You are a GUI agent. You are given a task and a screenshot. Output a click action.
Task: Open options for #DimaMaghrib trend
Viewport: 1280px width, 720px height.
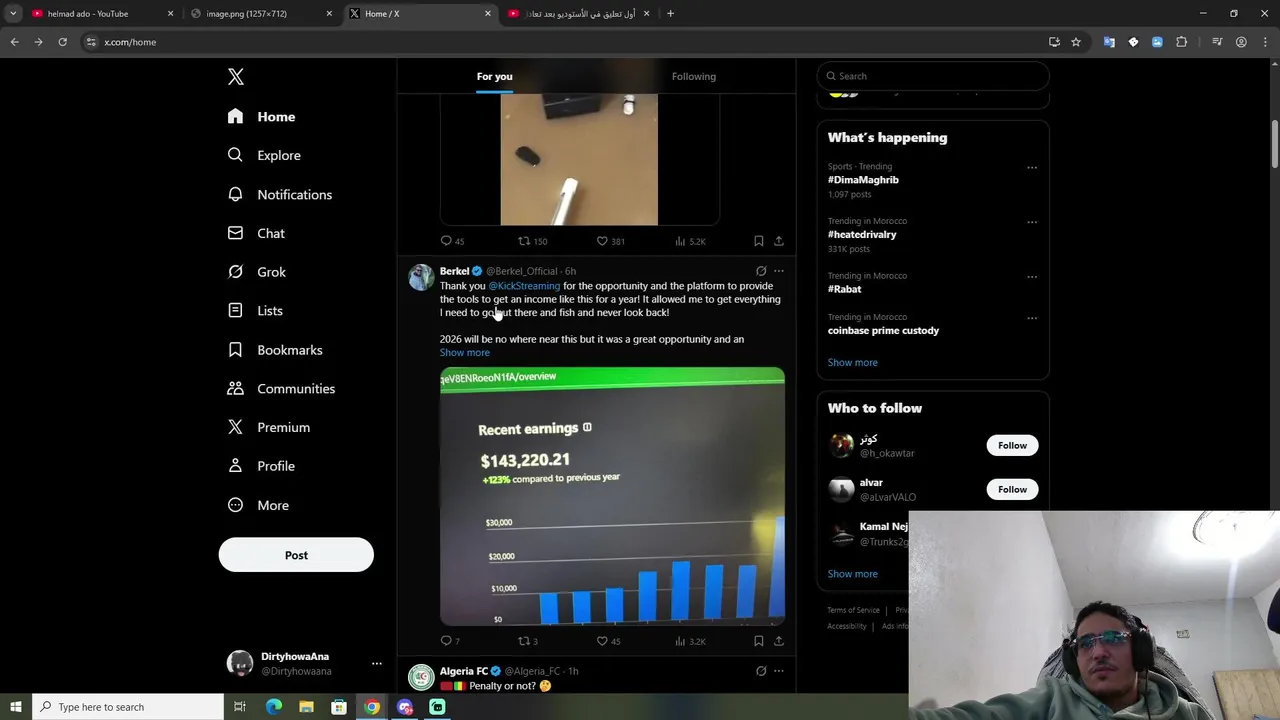[x=1032, y=168]
